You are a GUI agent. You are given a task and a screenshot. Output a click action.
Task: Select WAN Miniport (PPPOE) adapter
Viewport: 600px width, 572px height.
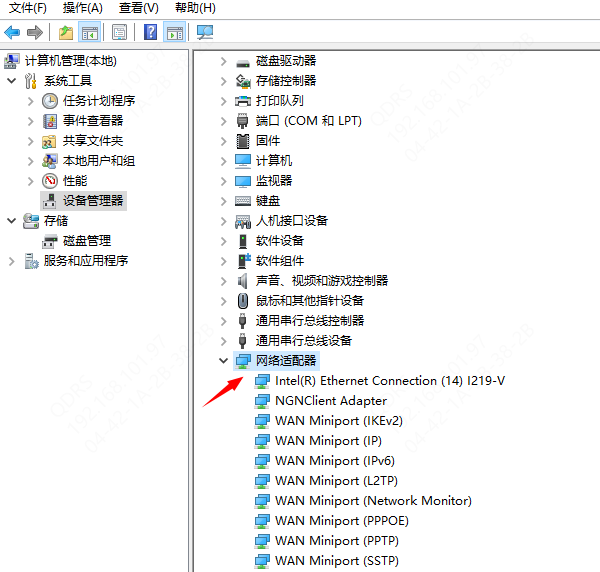point(342,520)
